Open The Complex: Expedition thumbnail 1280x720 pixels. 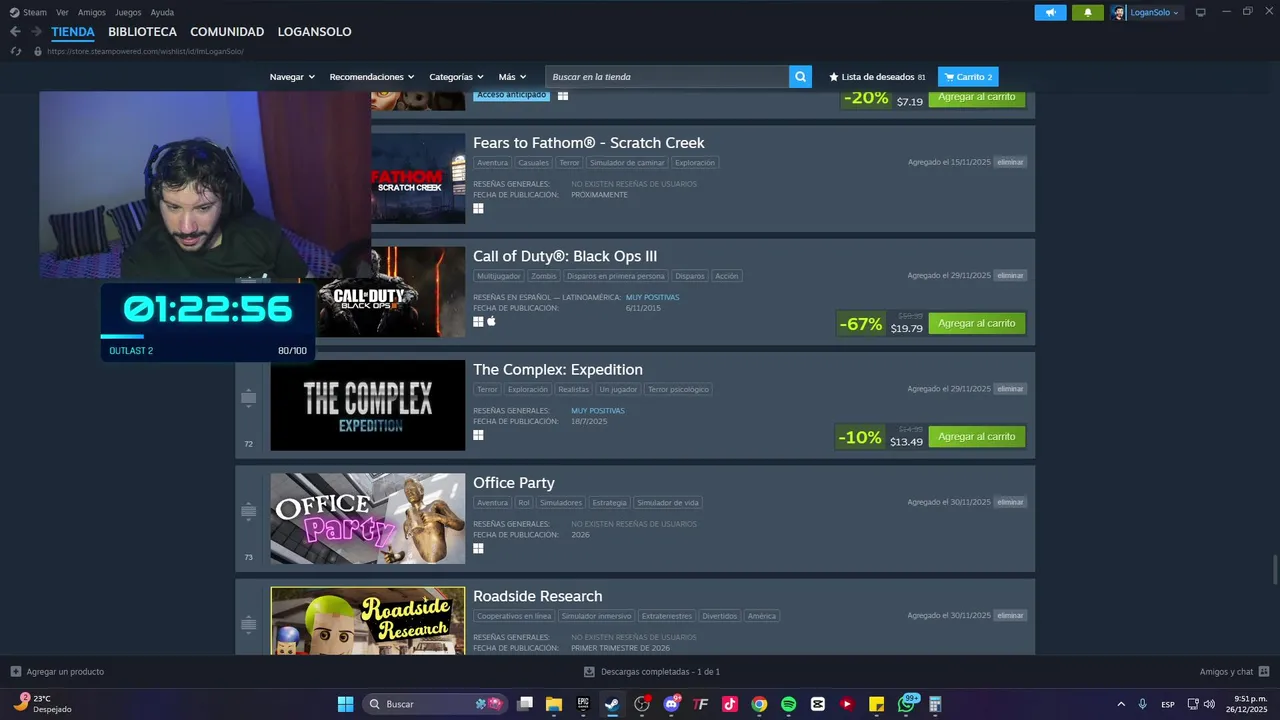pos(368,405)
